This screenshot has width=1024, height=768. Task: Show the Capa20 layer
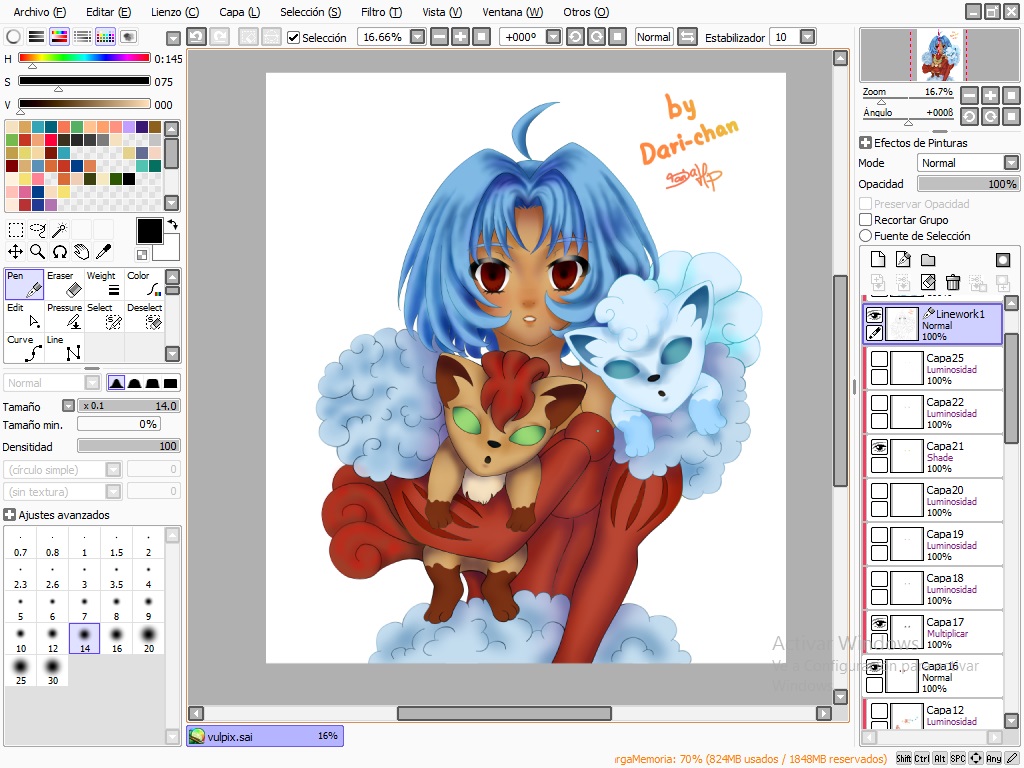[879, 491]
